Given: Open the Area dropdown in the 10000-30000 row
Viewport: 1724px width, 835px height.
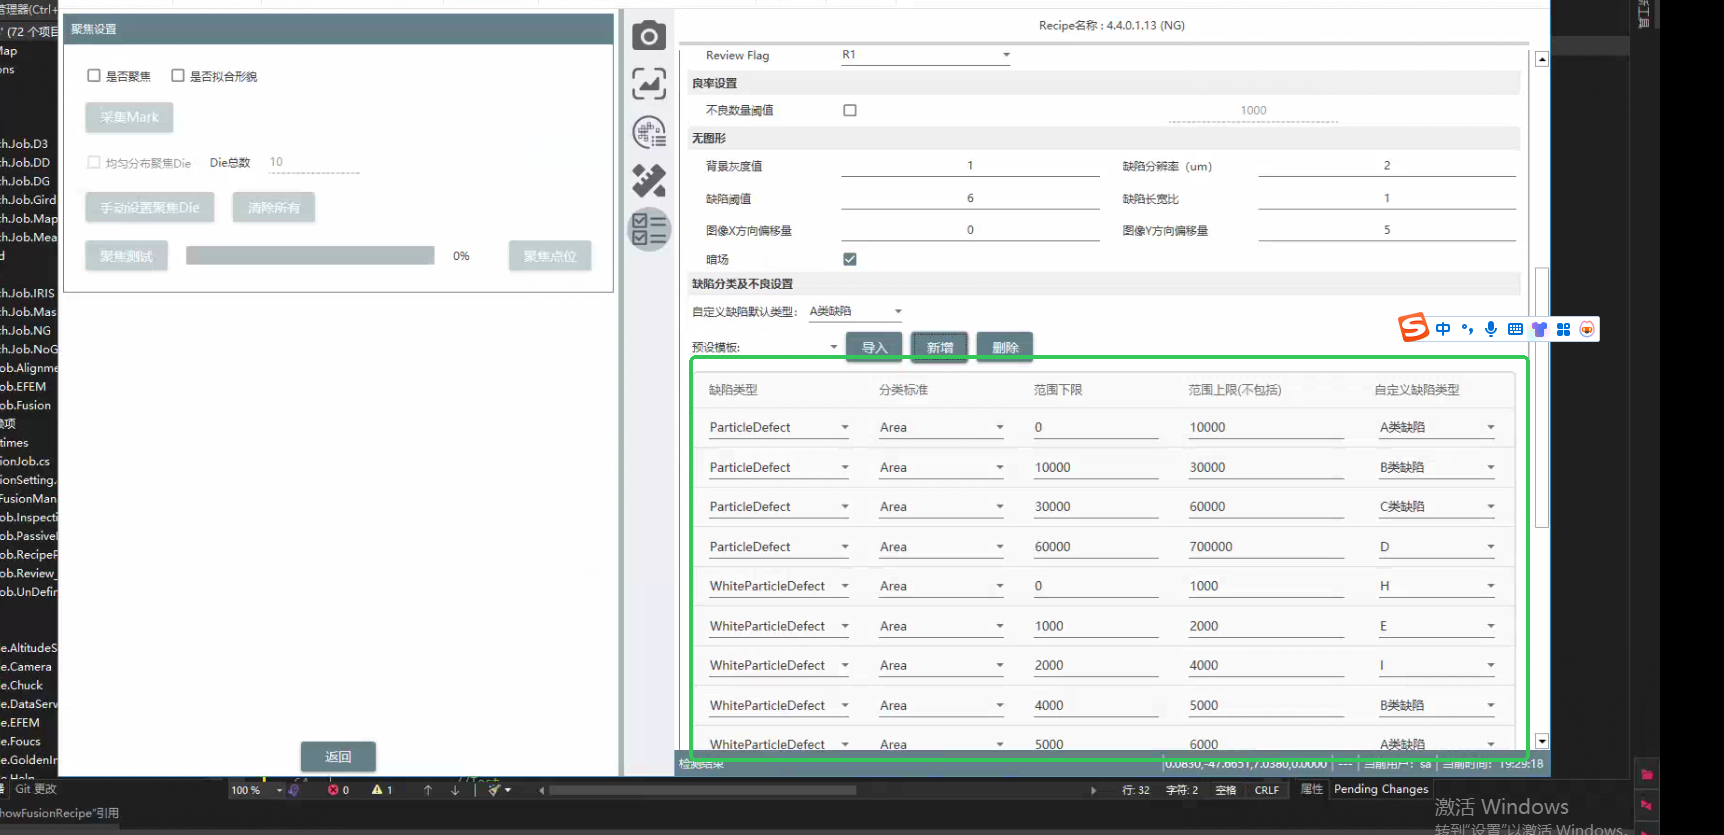Looking at the screenshot, I should point(942,468).
